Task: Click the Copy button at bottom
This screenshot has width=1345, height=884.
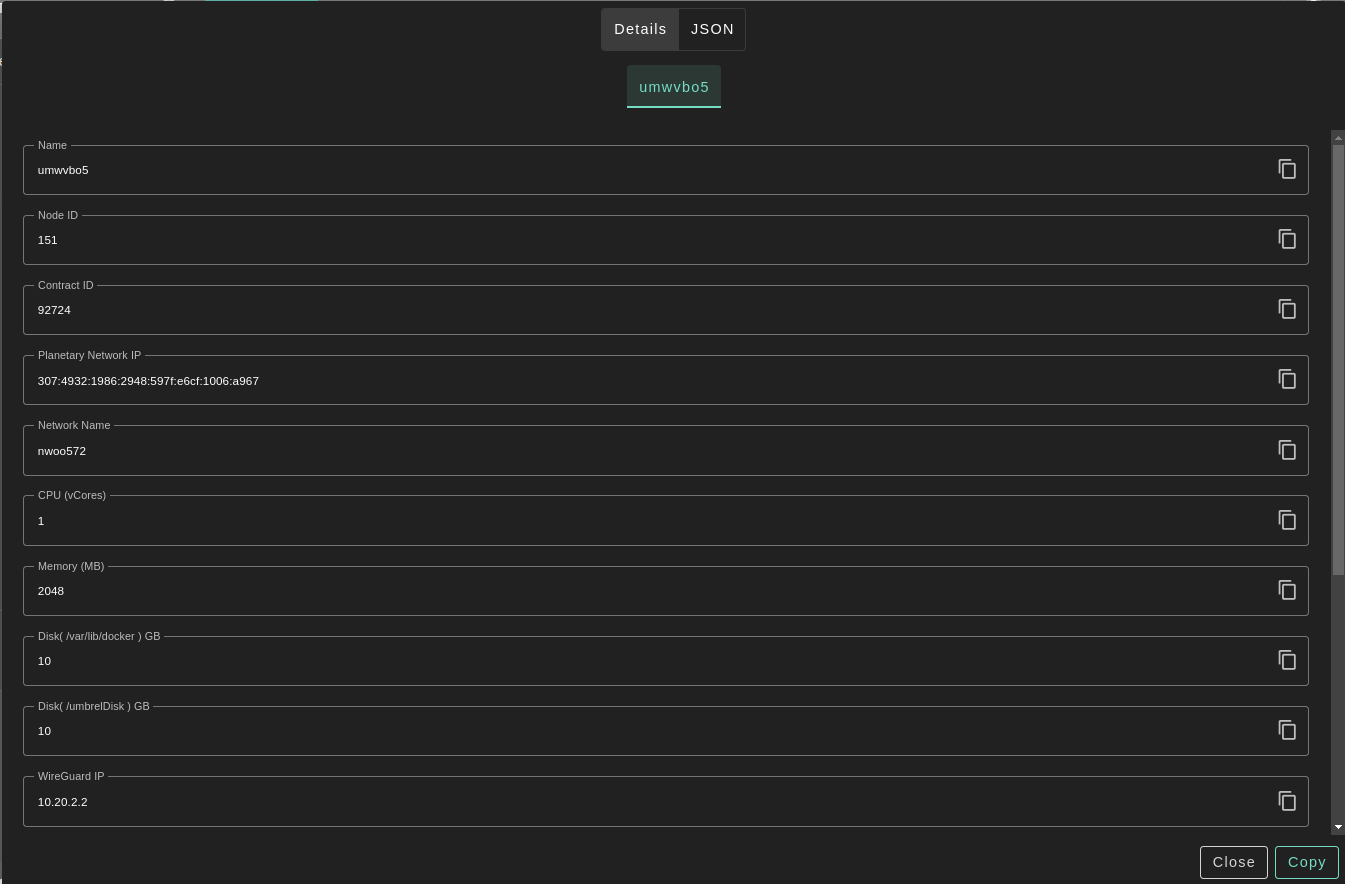Action: pyautogui.click(x=1306, y=862)
